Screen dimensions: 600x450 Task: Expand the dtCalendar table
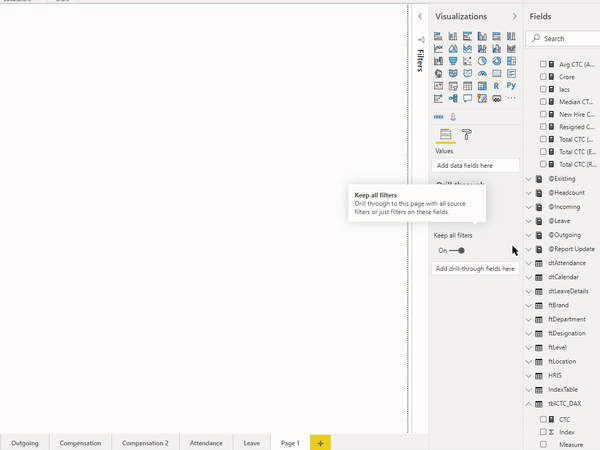pyautogui.click(x=529, y=277)
